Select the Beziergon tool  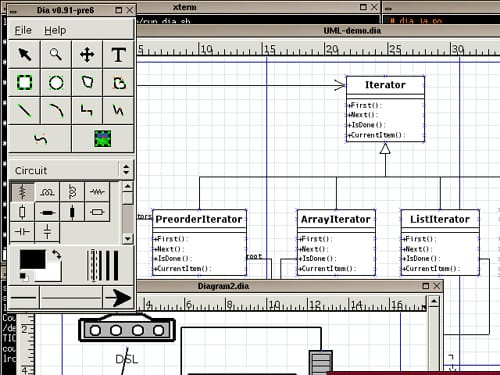tap(118, 83)
